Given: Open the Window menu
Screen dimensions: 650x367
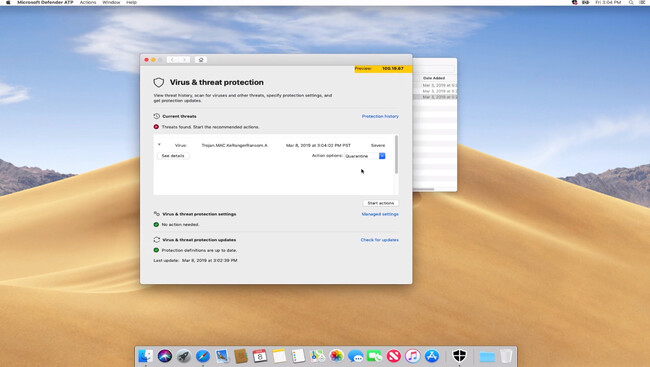Looking at the screenshot, I should [111, 2].
